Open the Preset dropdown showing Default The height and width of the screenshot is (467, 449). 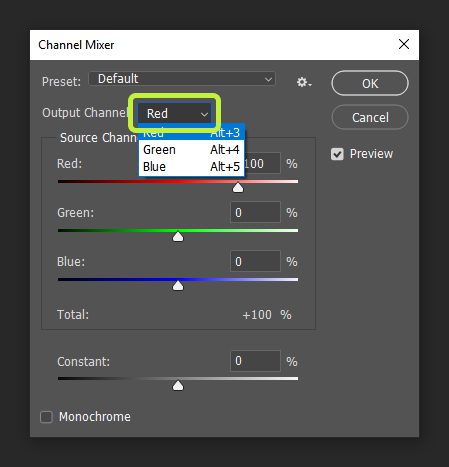(182, 79)
